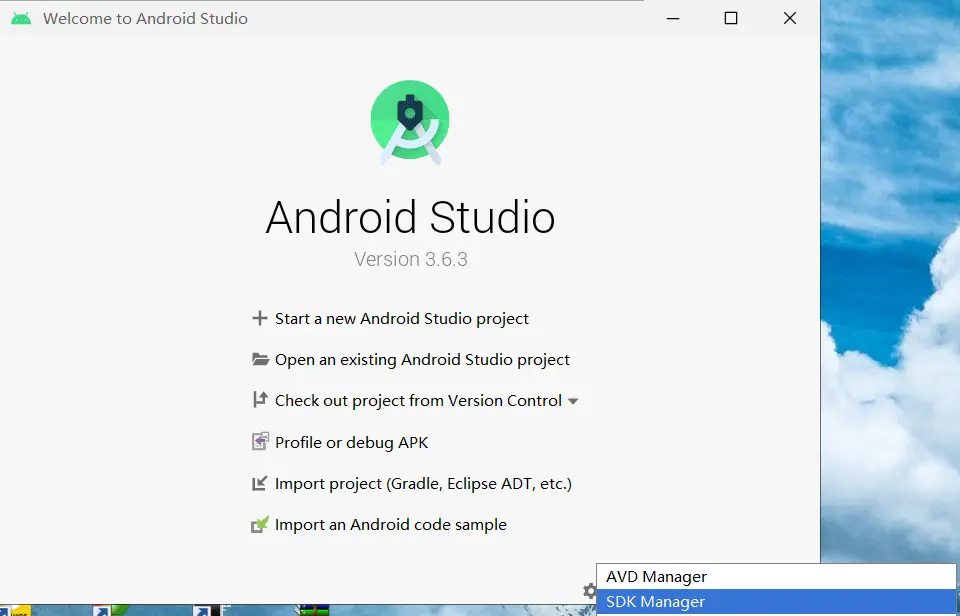The height and width of the screenshot is (616, 960).
Task: Minimize the Welcome to Android Studio window
Action: (x=673, y=18)
